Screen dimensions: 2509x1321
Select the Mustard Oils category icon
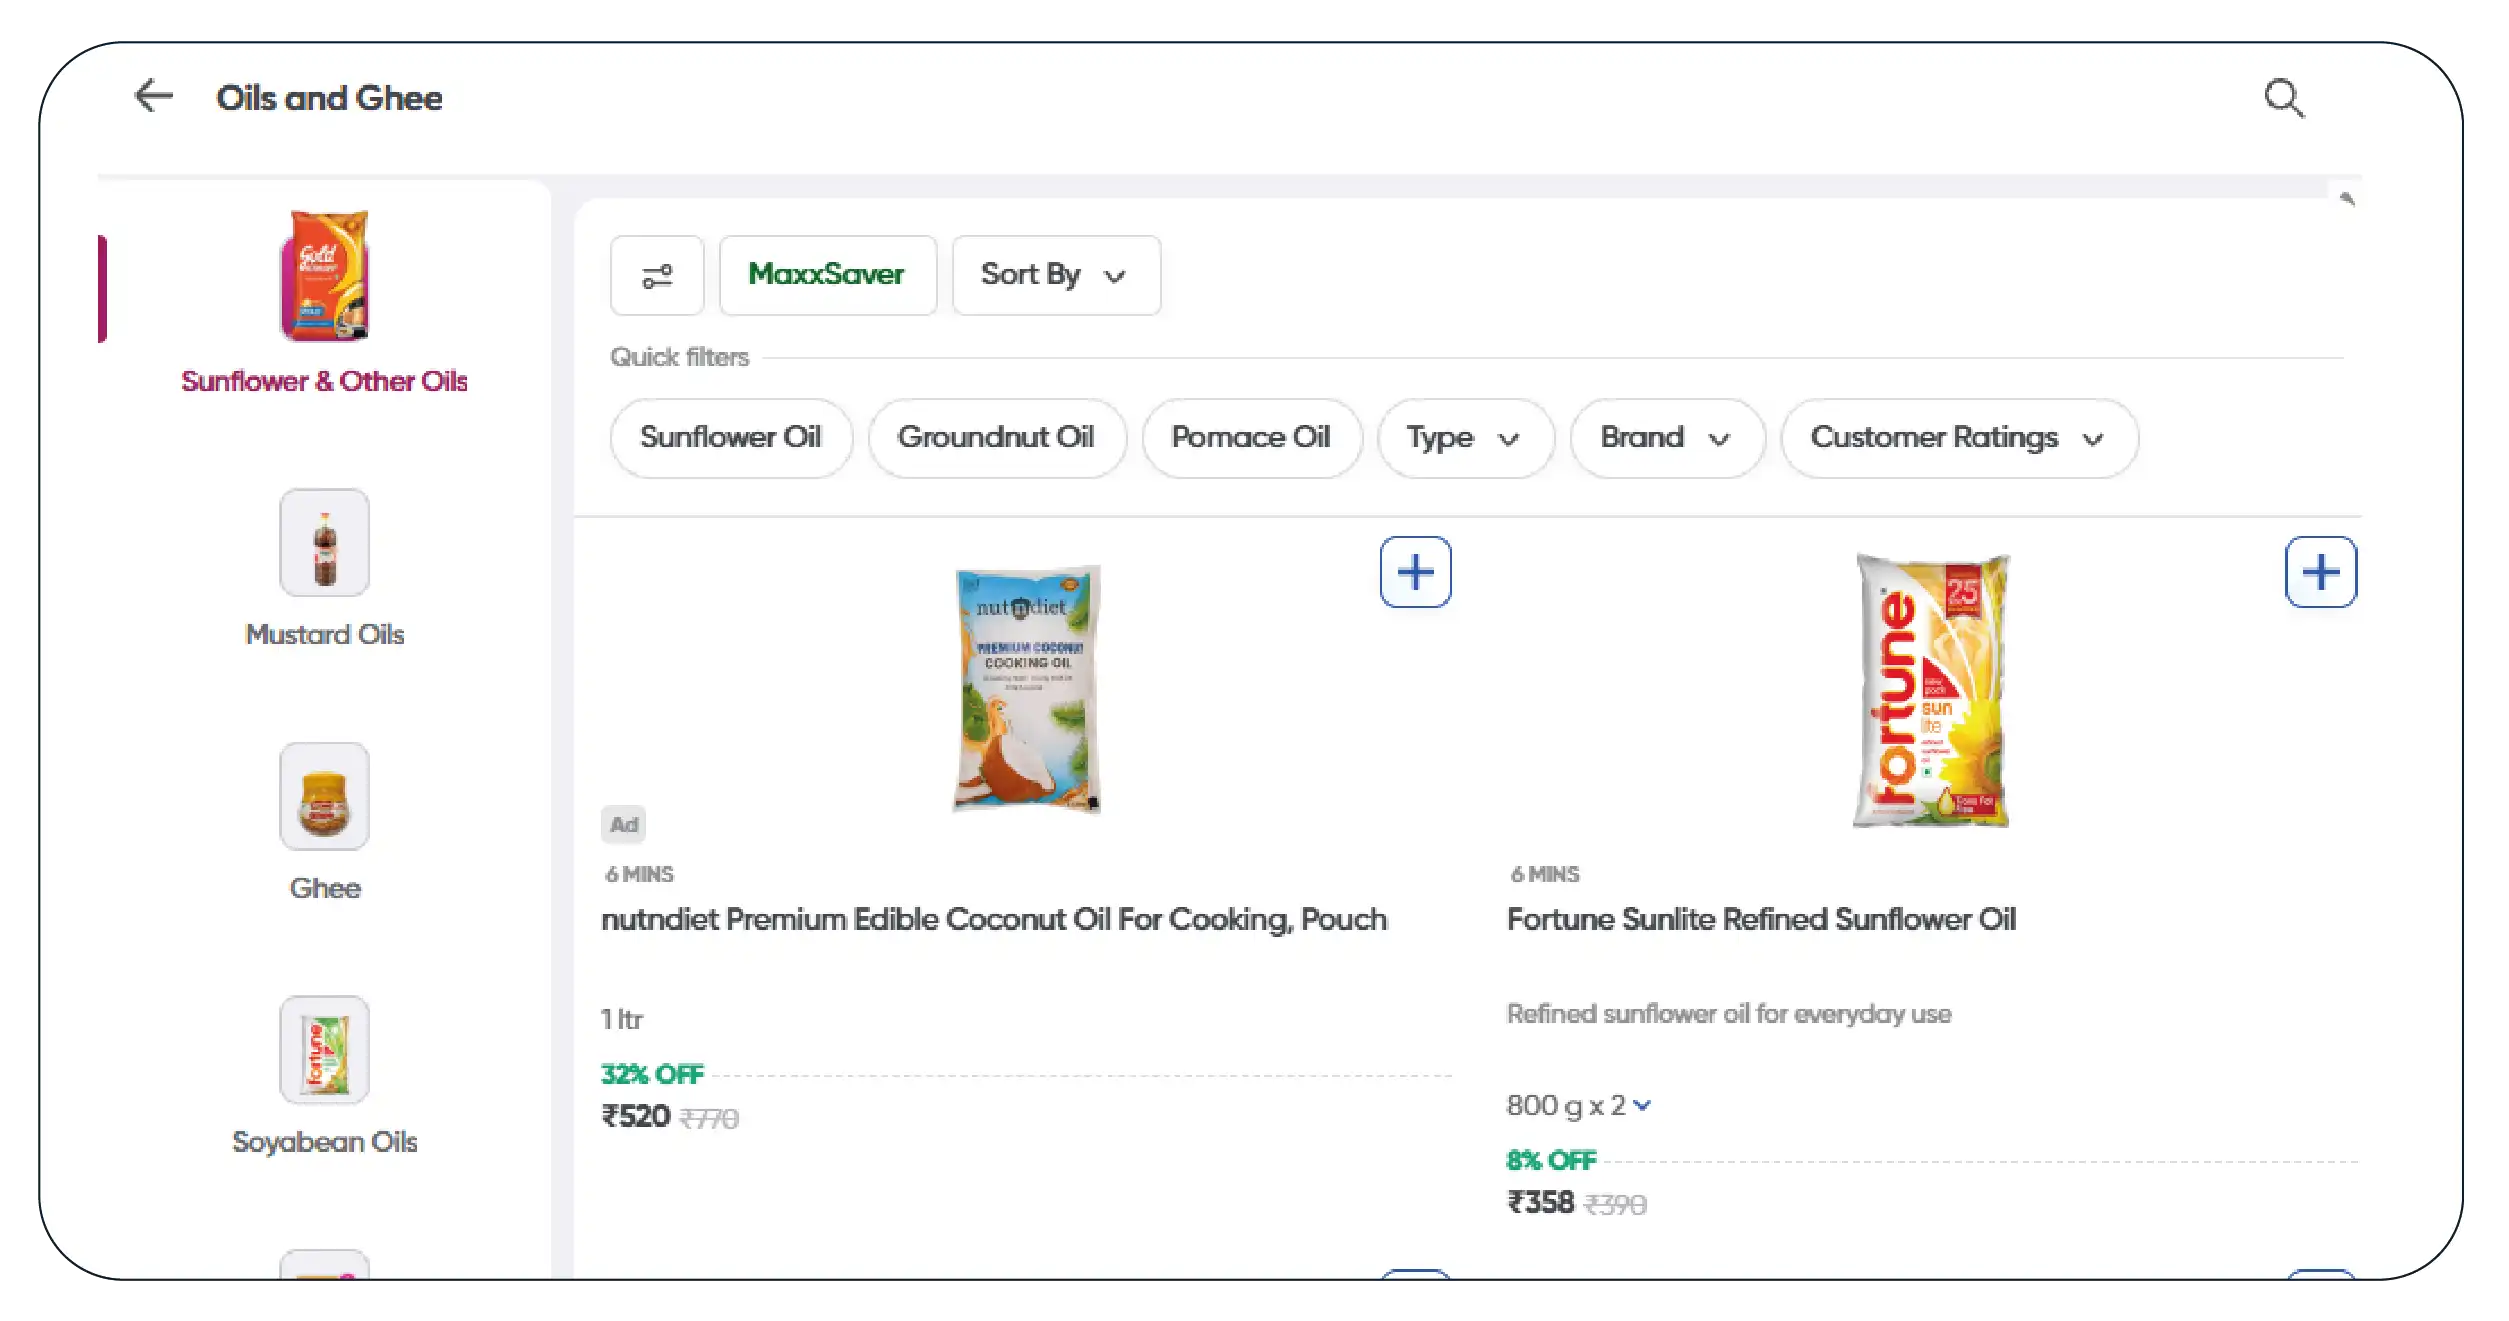pos(324,543)
